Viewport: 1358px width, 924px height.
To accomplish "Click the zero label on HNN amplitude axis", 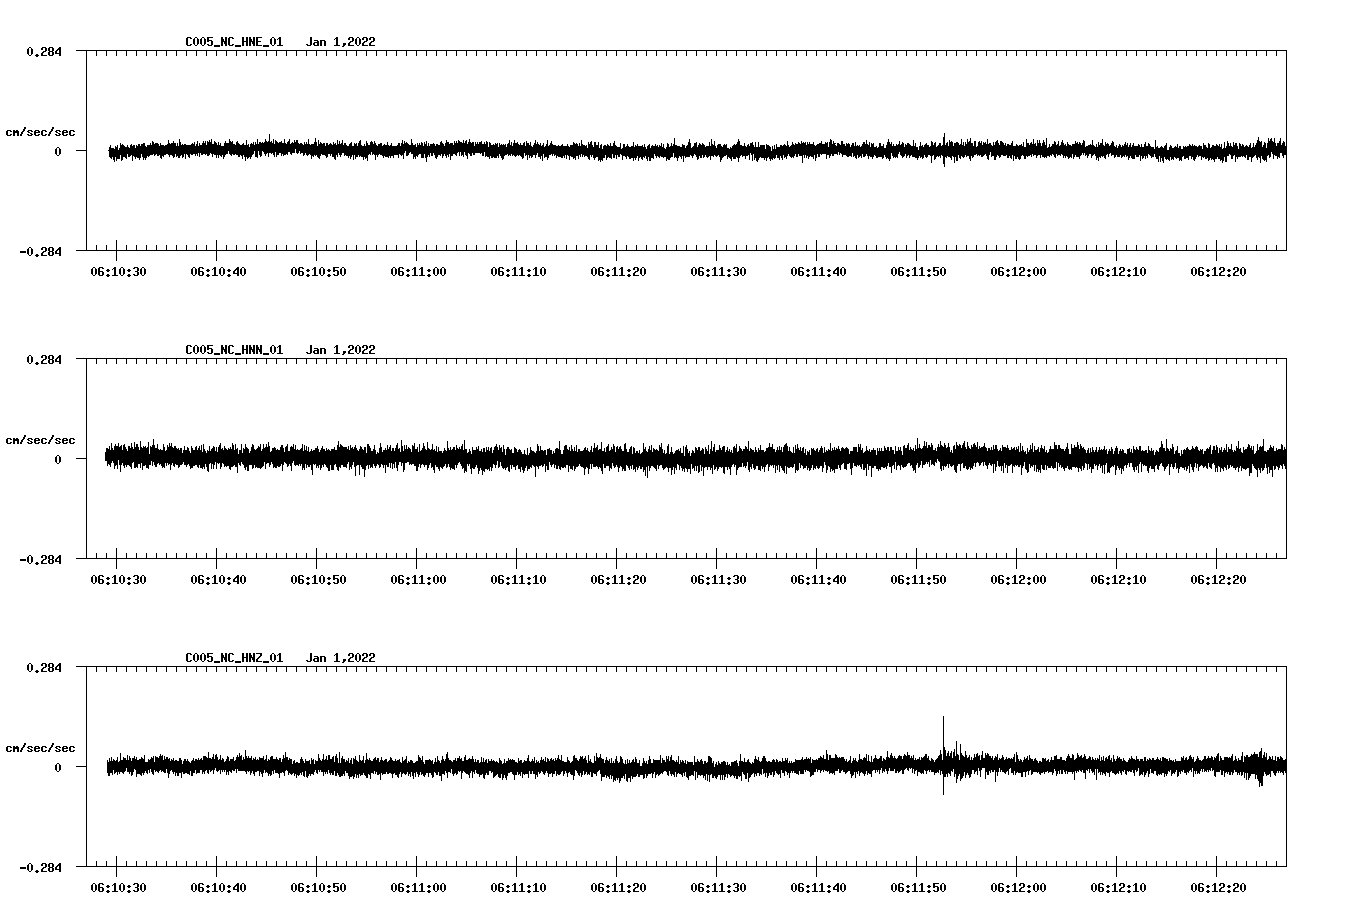I will point(58,460).
